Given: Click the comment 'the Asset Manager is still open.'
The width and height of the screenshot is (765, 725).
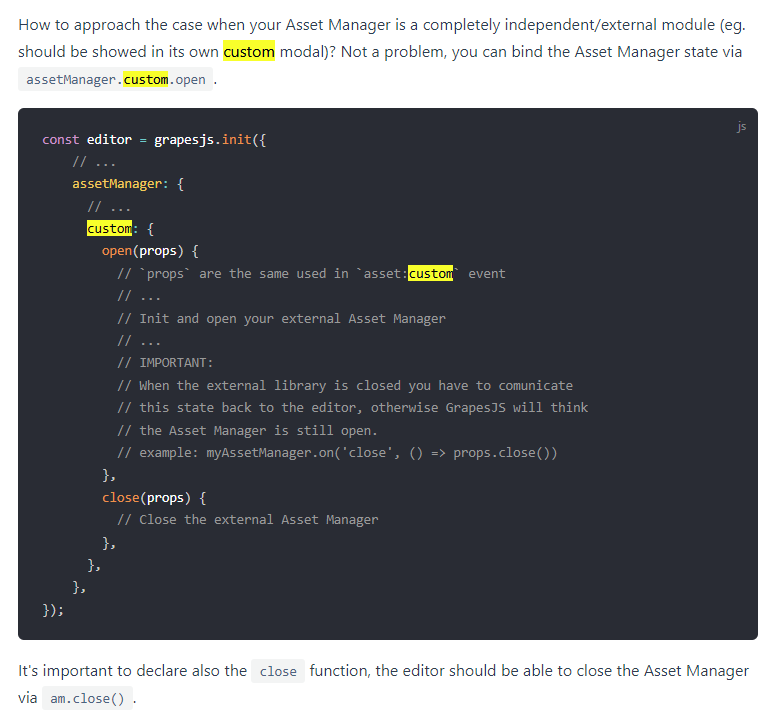Looking at the screenshot, I should pos(247,430).
